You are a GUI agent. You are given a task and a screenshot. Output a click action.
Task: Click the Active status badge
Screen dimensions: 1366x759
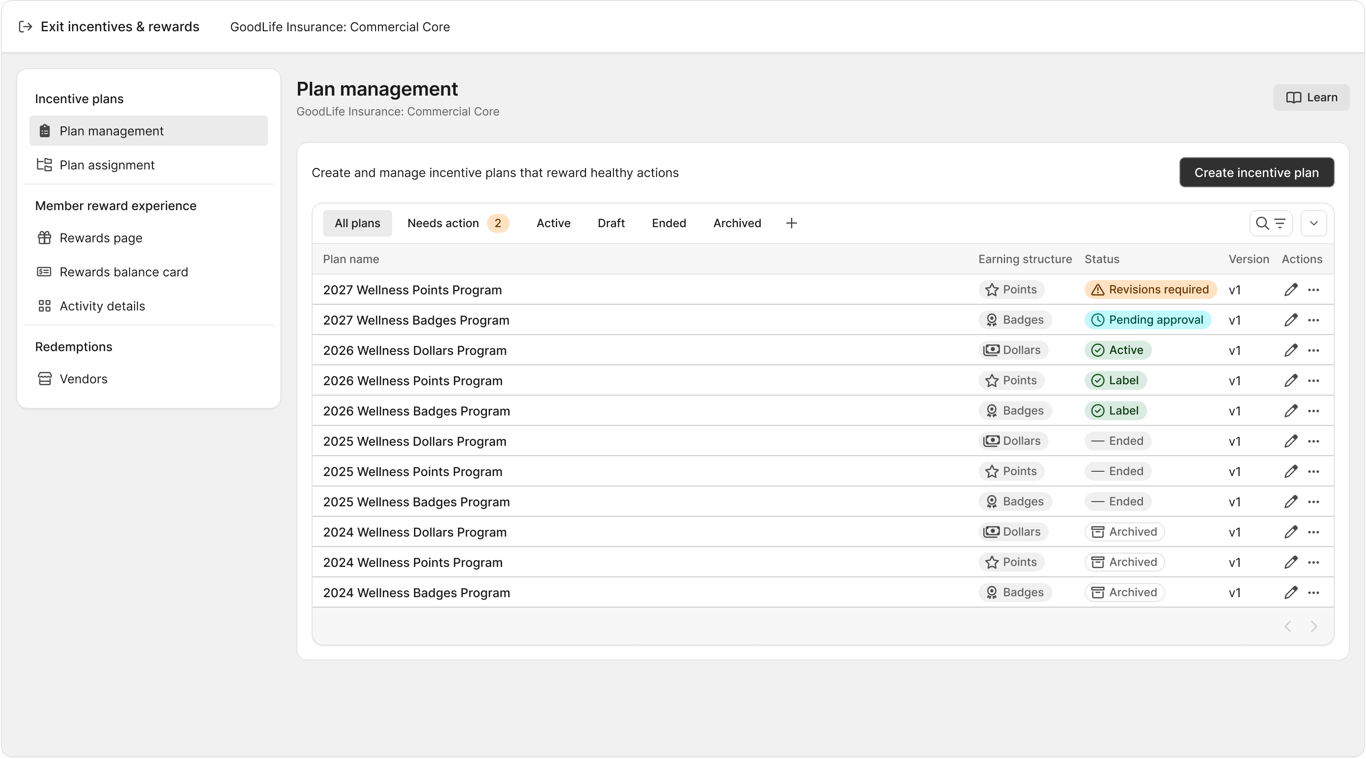pos(1118,350)
